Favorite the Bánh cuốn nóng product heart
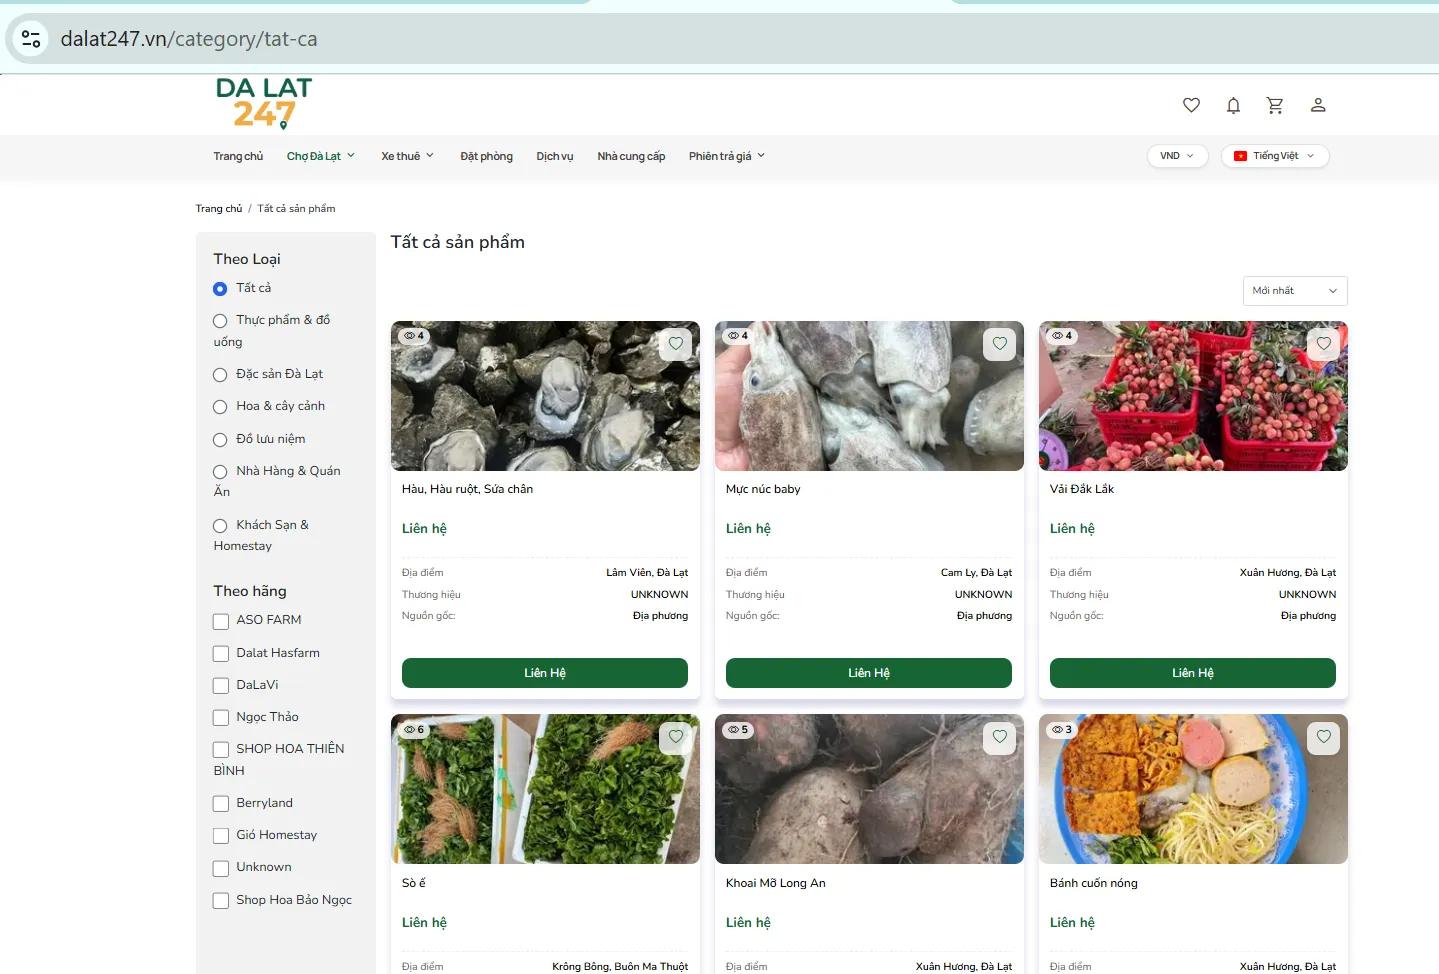The image size is (1439, 974). coord(1324,738)
